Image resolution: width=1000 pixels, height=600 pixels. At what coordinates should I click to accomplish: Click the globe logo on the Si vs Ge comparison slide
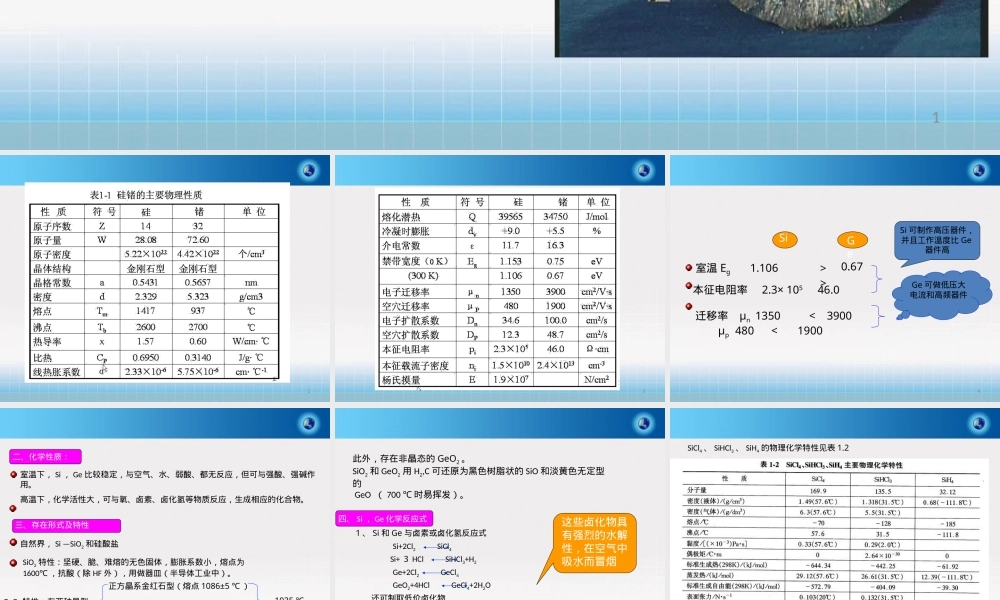pyautogui.click(x=978, y=171)
